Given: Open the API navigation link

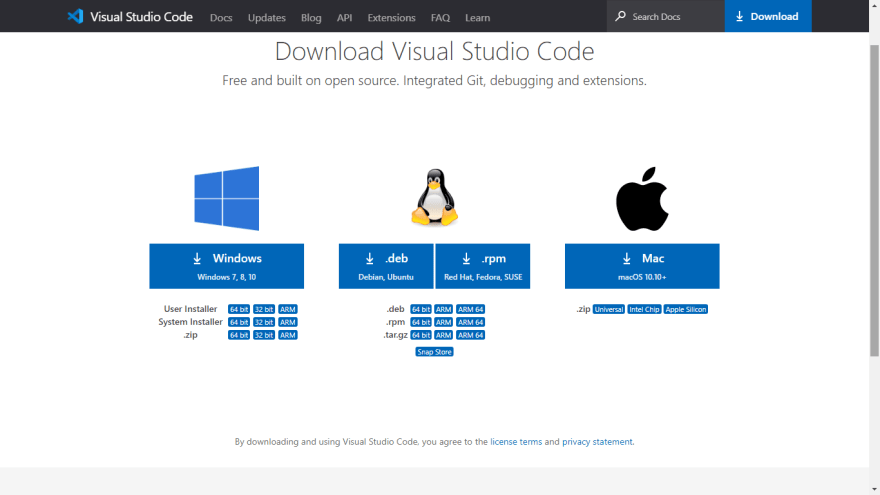Looking at the screenshot, I should 345,17.
